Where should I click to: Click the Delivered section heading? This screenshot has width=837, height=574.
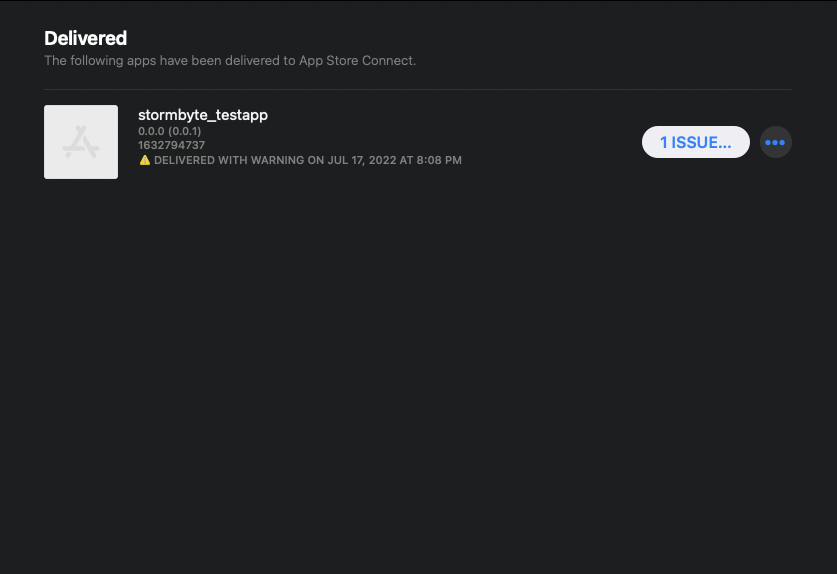point(85,38)
